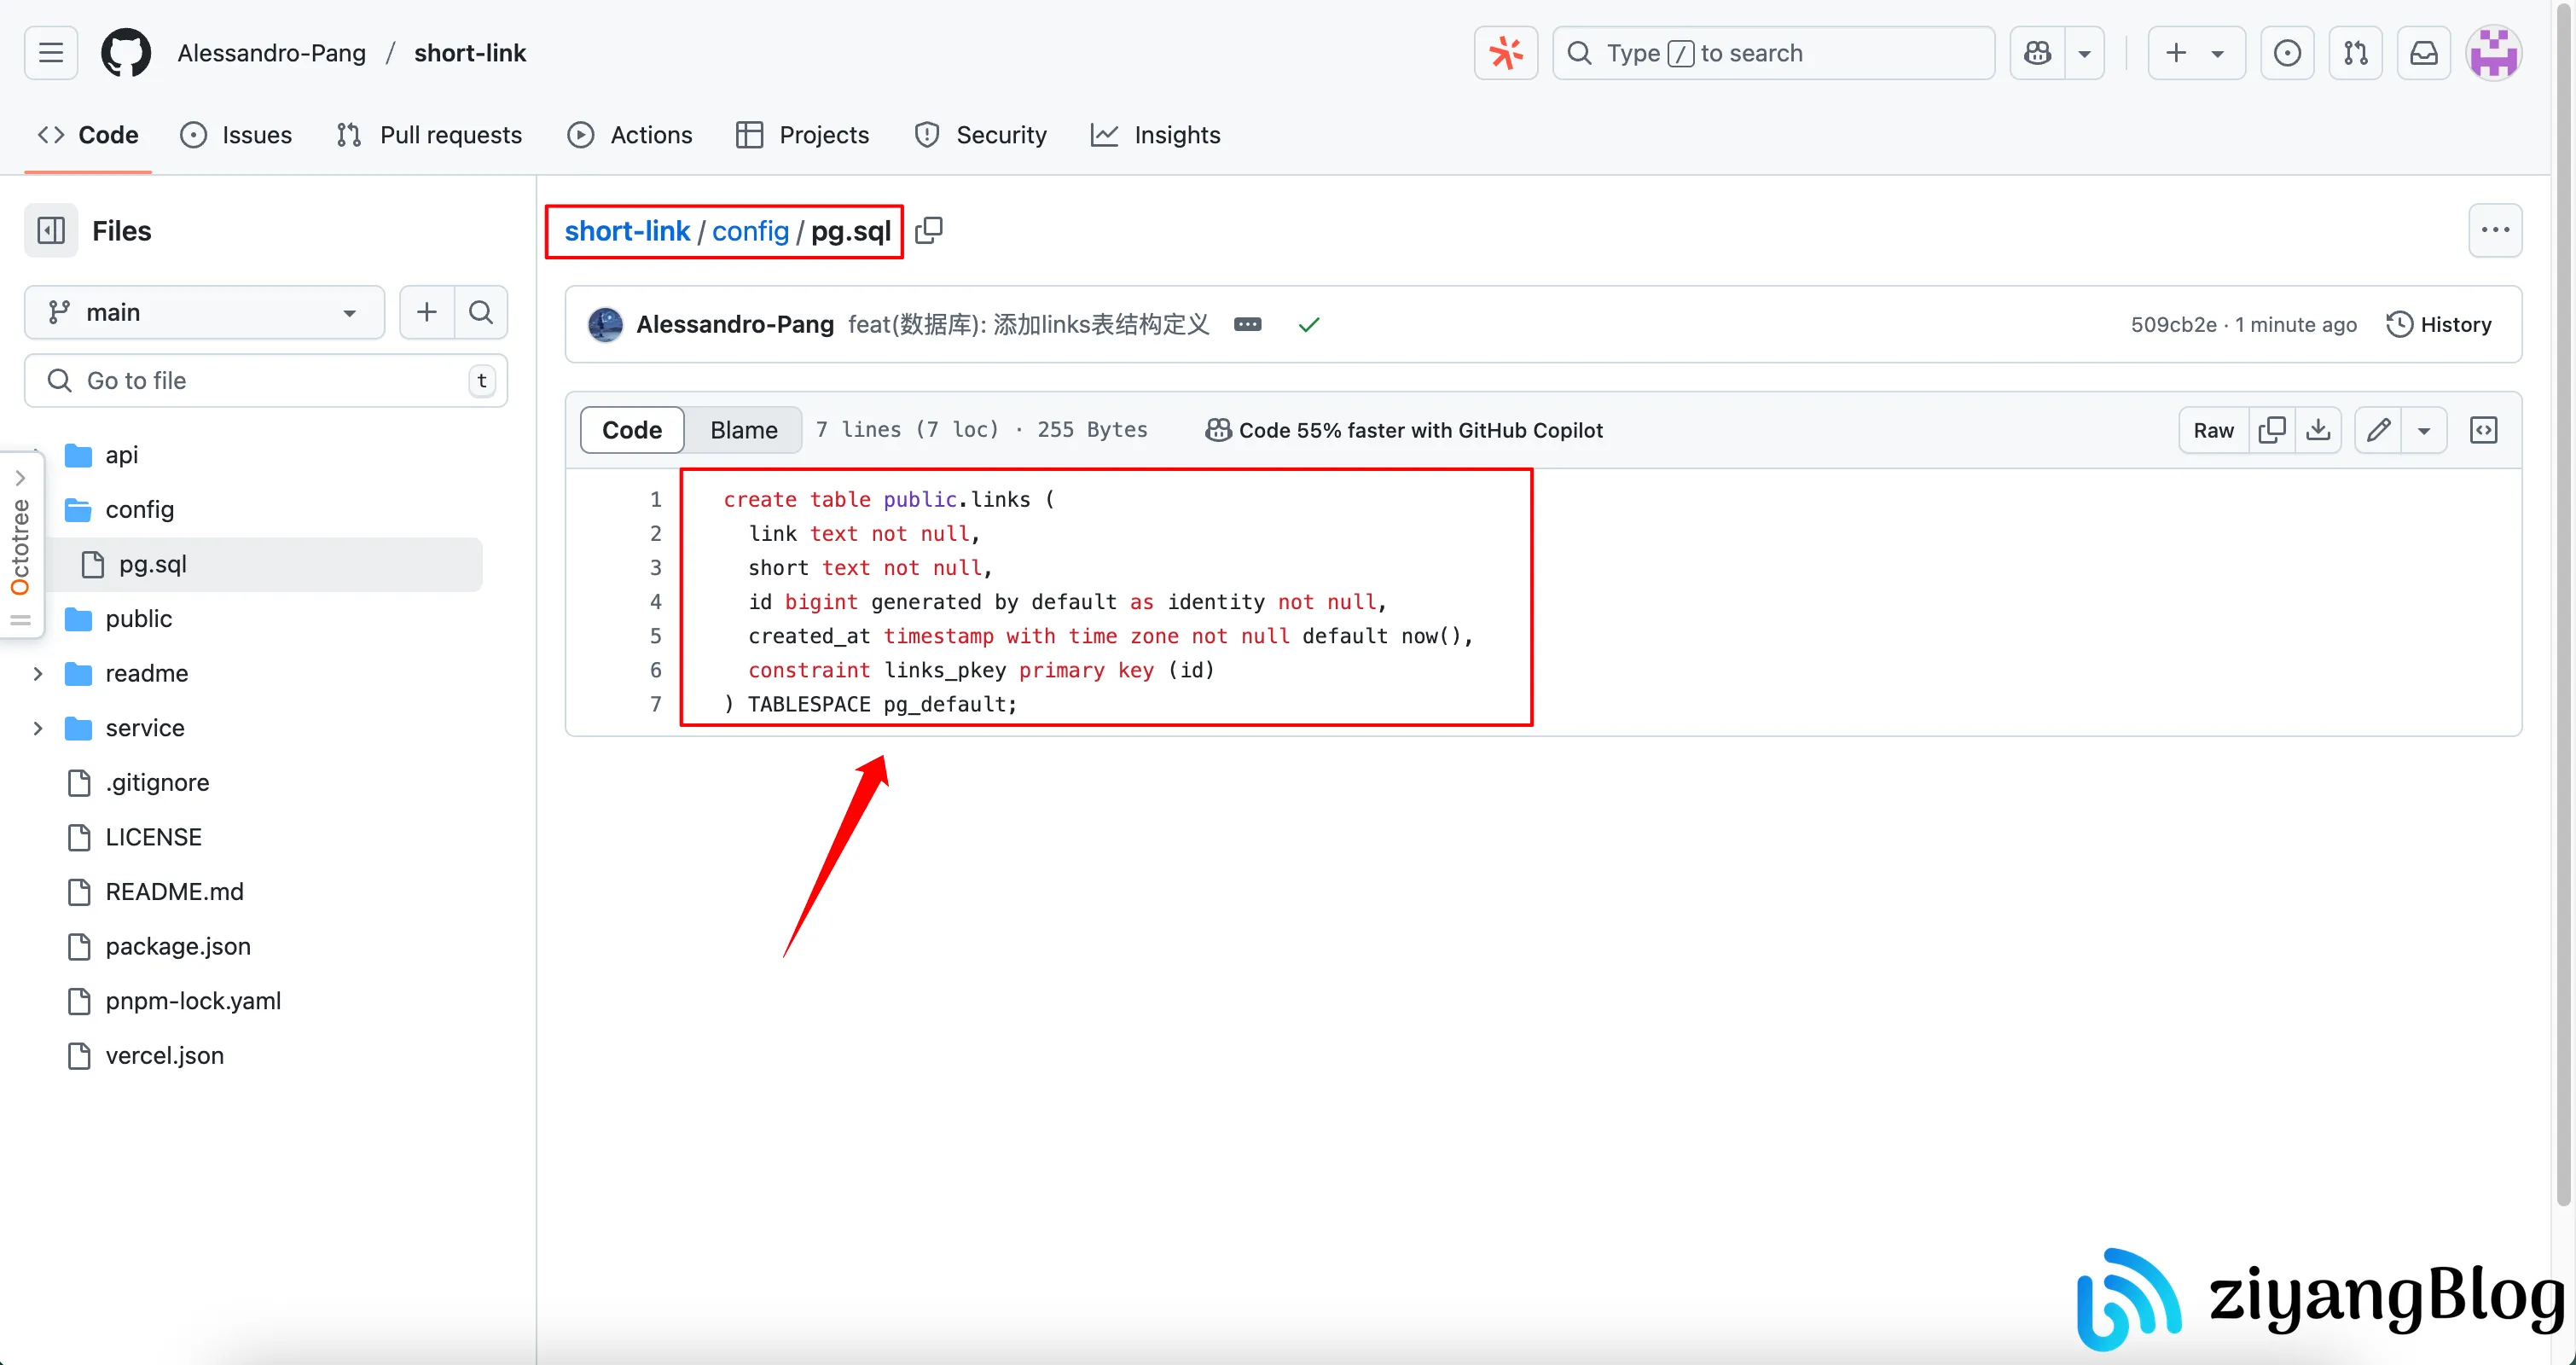The image size is (2576, 1365).
Task: Open the Insights tab
Action: pyautogui.click(x=1156, y=135)
